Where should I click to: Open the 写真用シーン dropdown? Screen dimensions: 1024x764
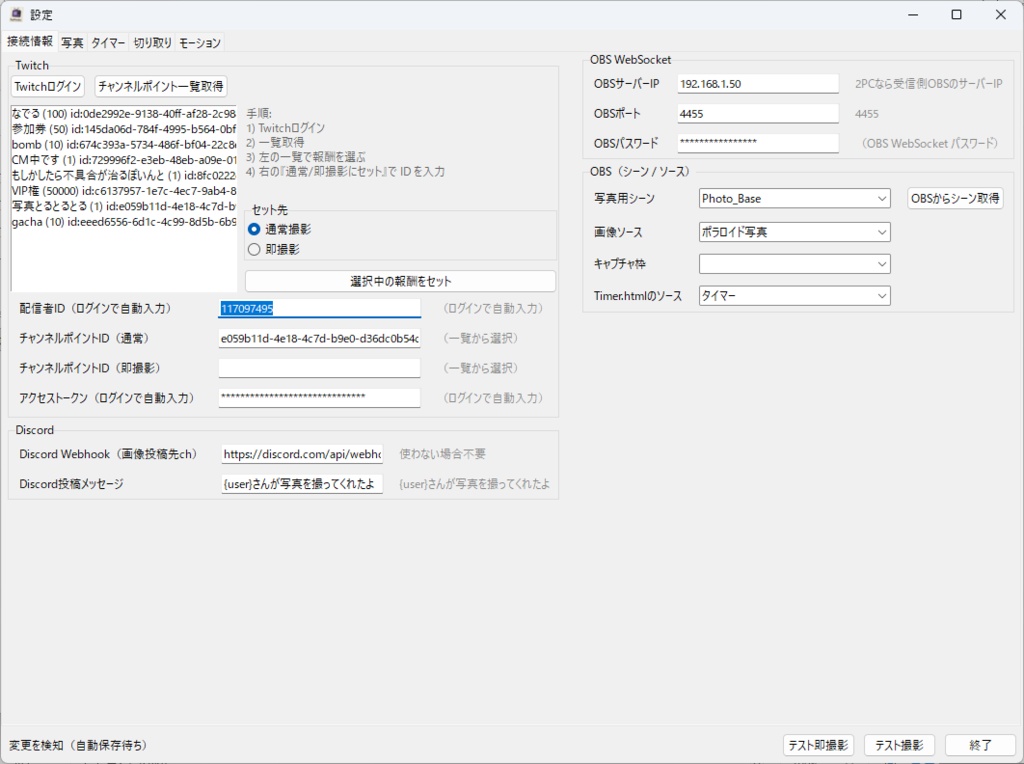(x=795, y=199)
